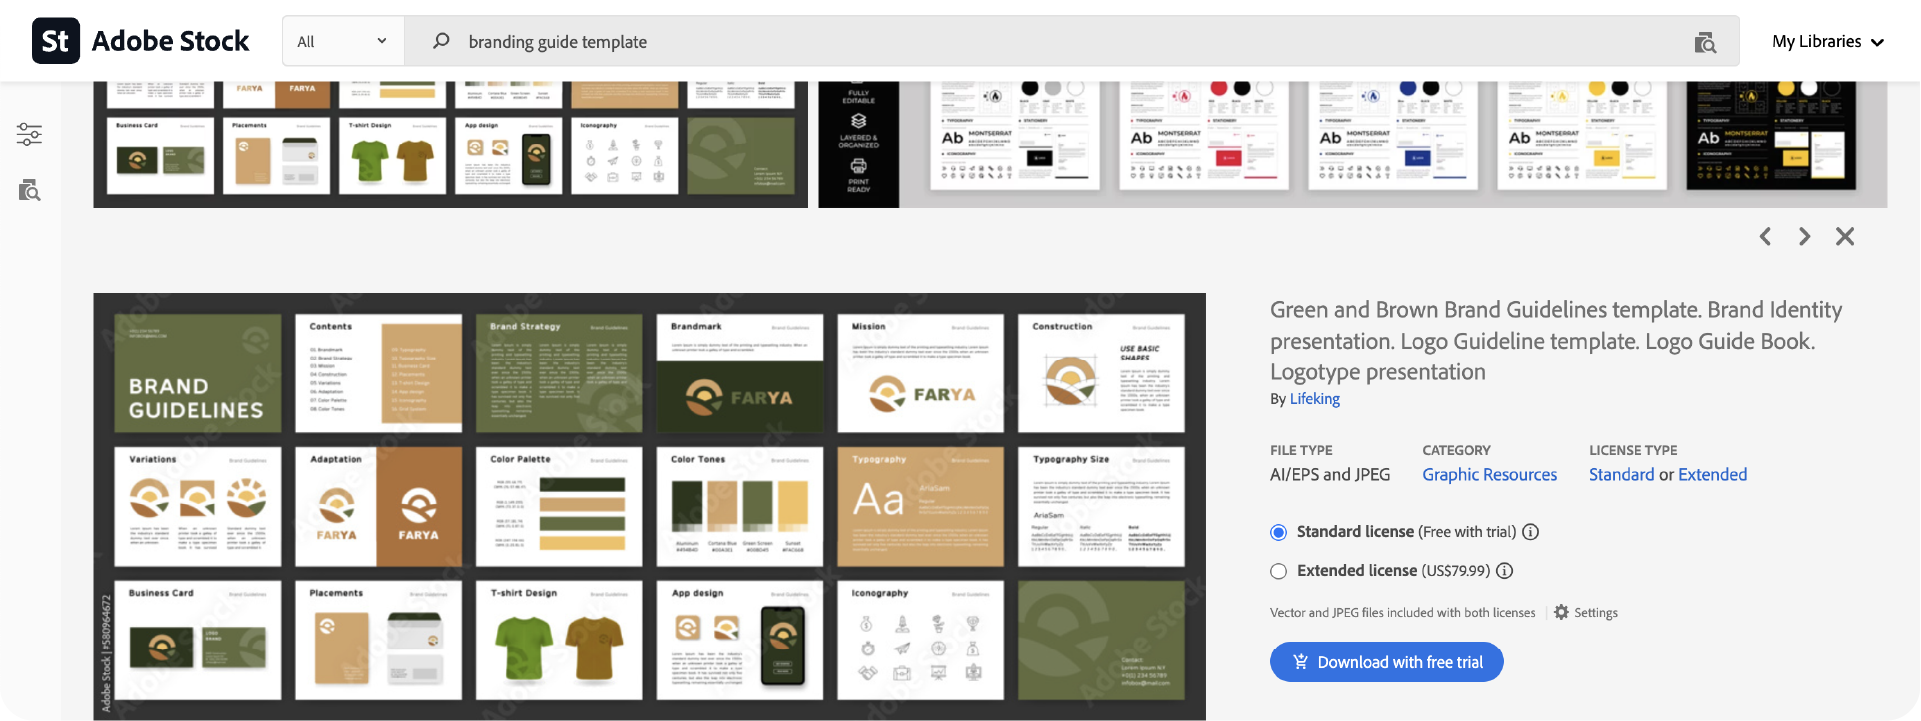Viewport: 1921px width, 721px height.
Task: Select the Standard license radio button
Action: click(x=1278, y=532)
